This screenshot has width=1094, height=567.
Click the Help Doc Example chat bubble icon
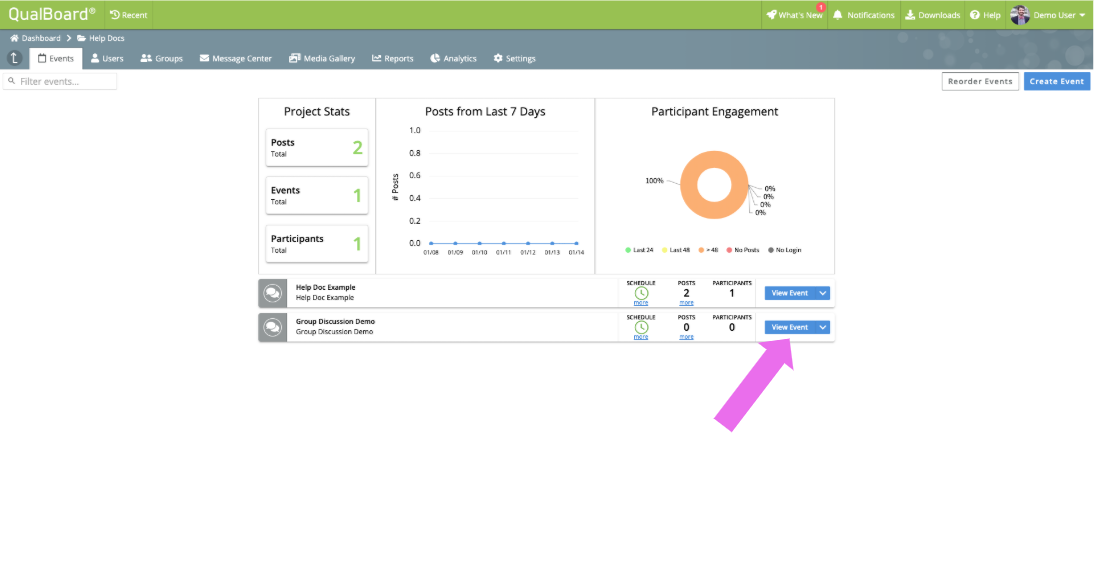[273, 293]
